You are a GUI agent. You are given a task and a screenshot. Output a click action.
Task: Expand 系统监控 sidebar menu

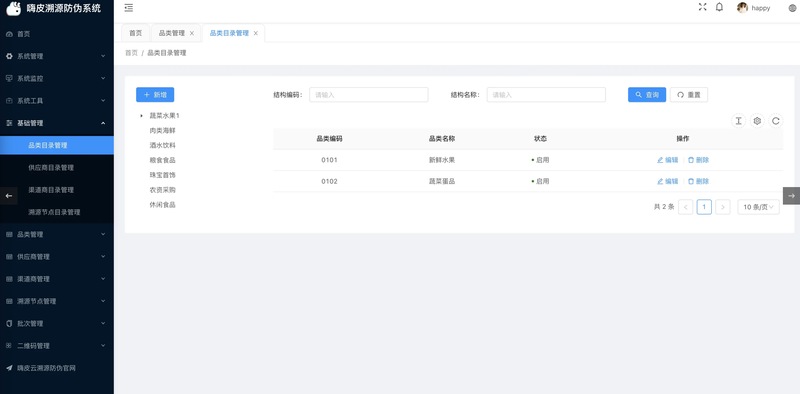point(57,79)
